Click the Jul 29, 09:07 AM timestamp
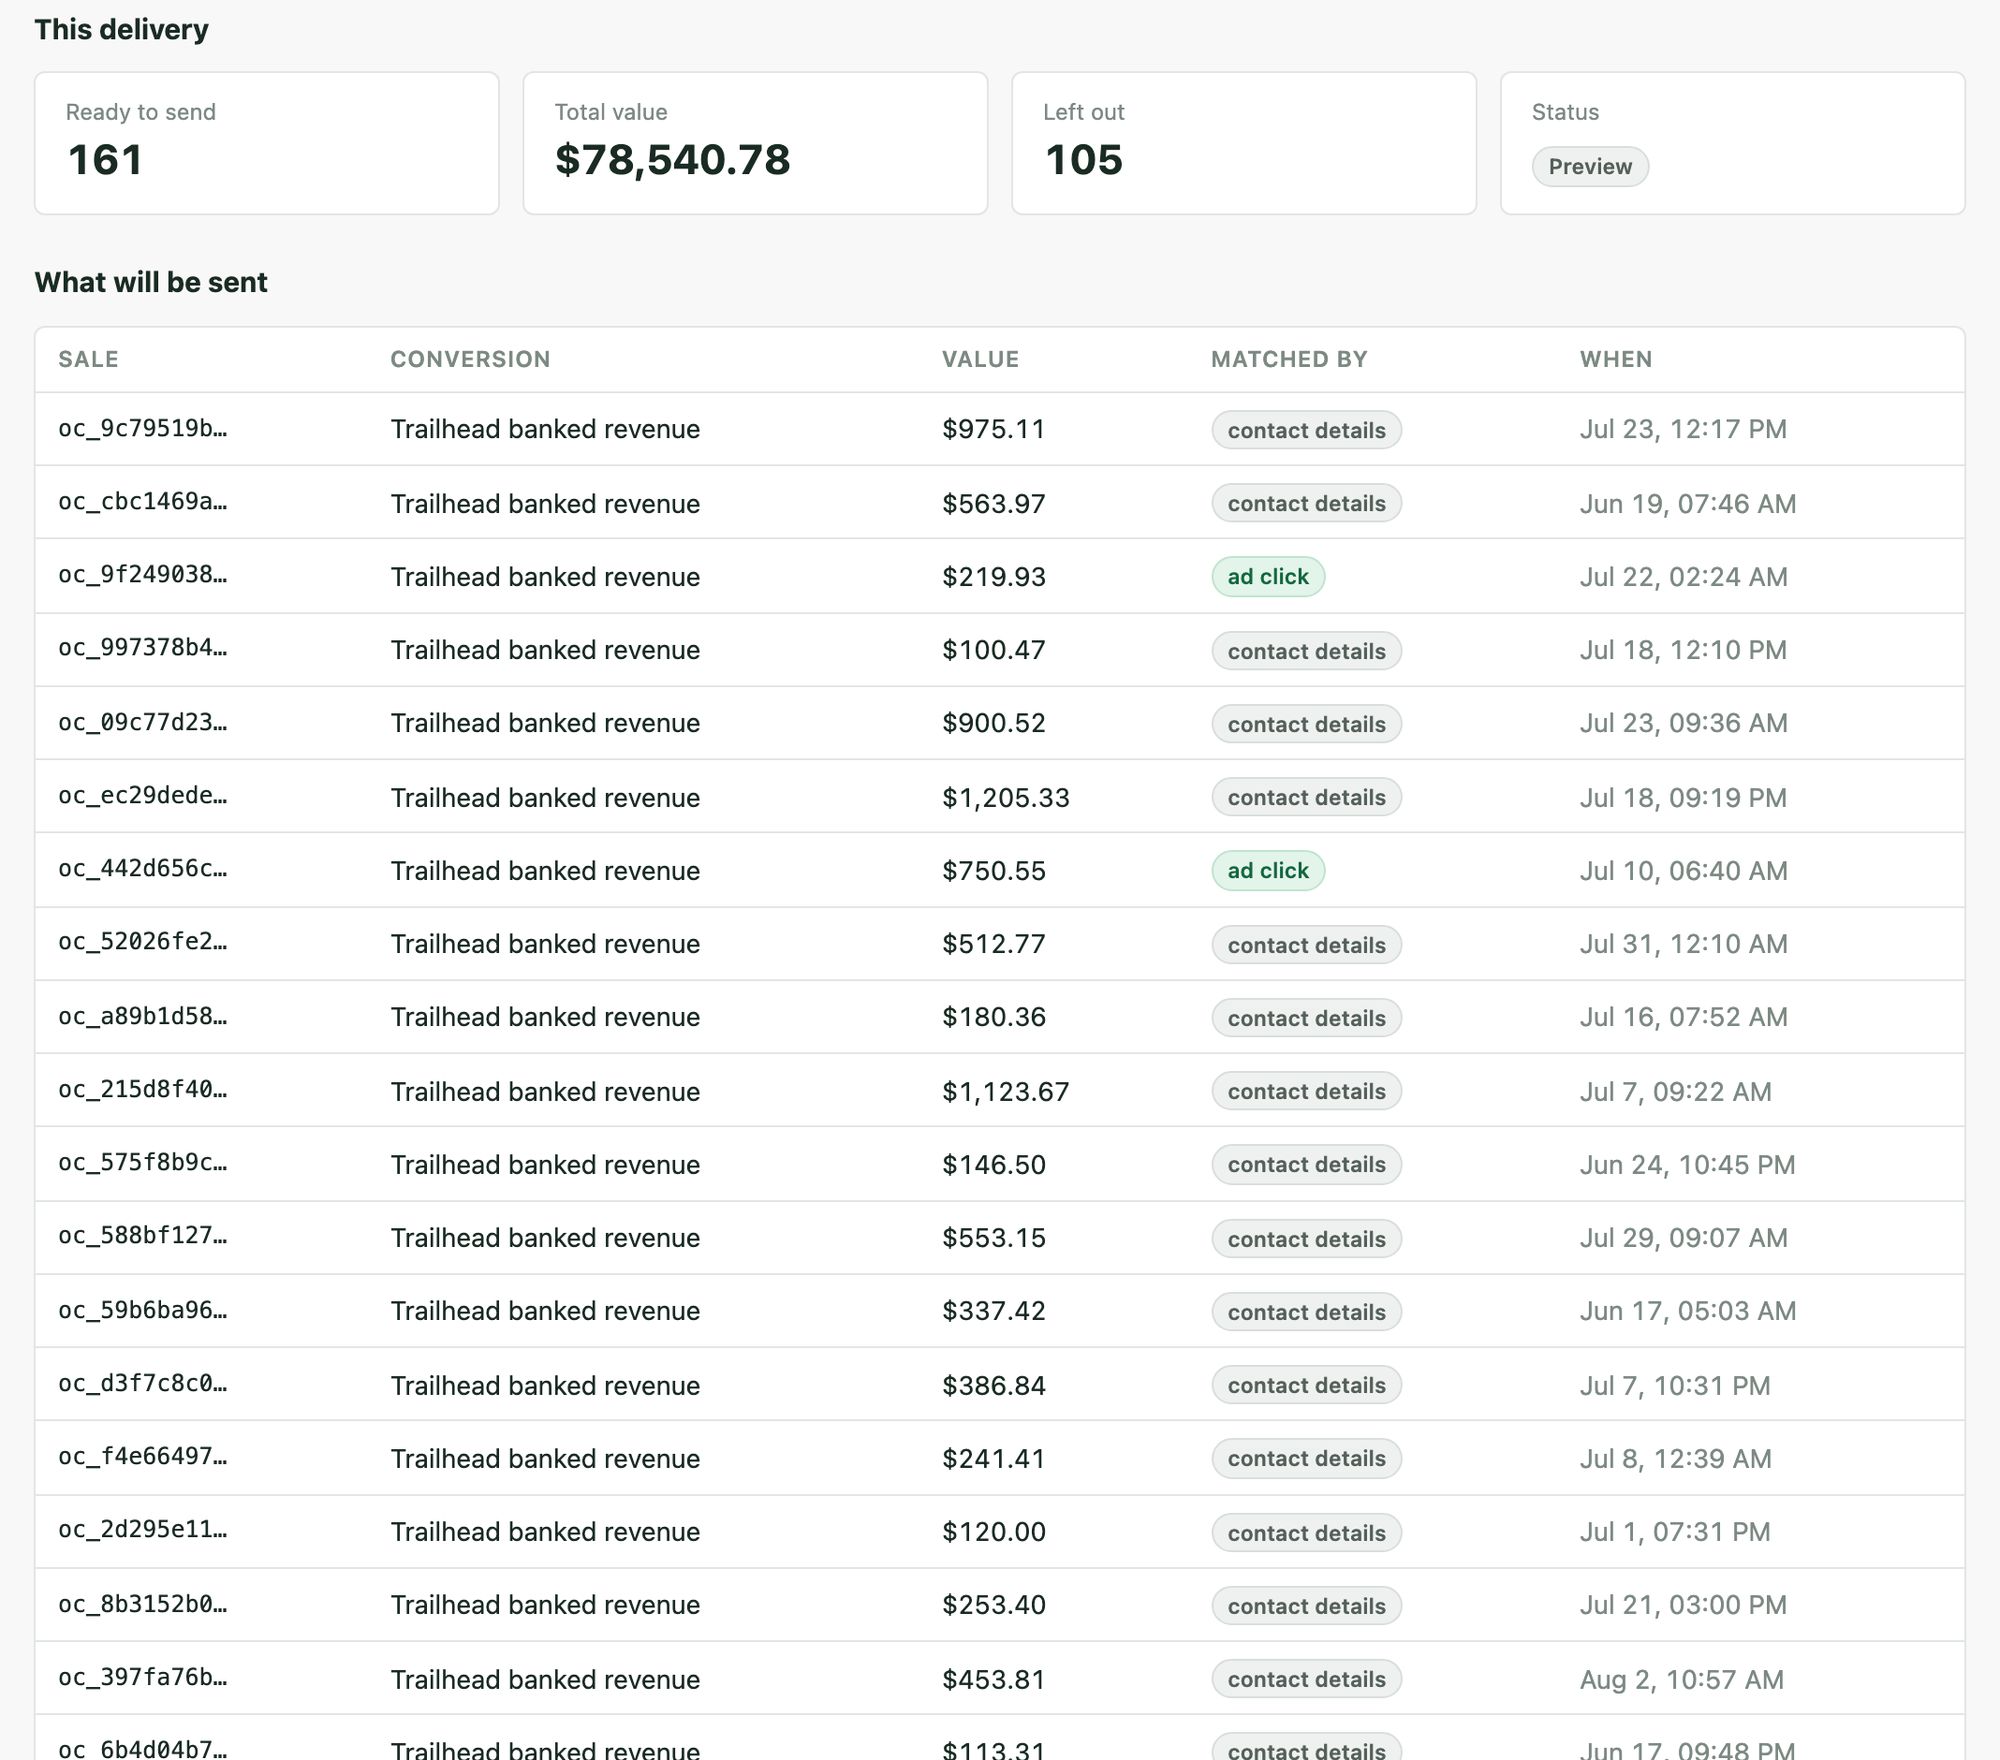The width and height of the screenshot is (2000, 1760). (1684, 1238)
